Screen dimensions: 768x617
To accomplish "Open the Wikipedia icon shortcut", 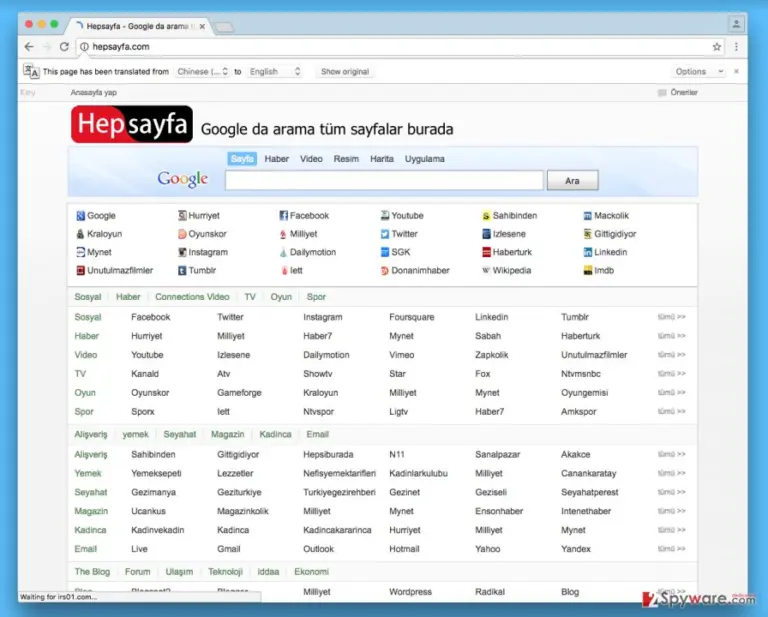I will click(486, 270).
